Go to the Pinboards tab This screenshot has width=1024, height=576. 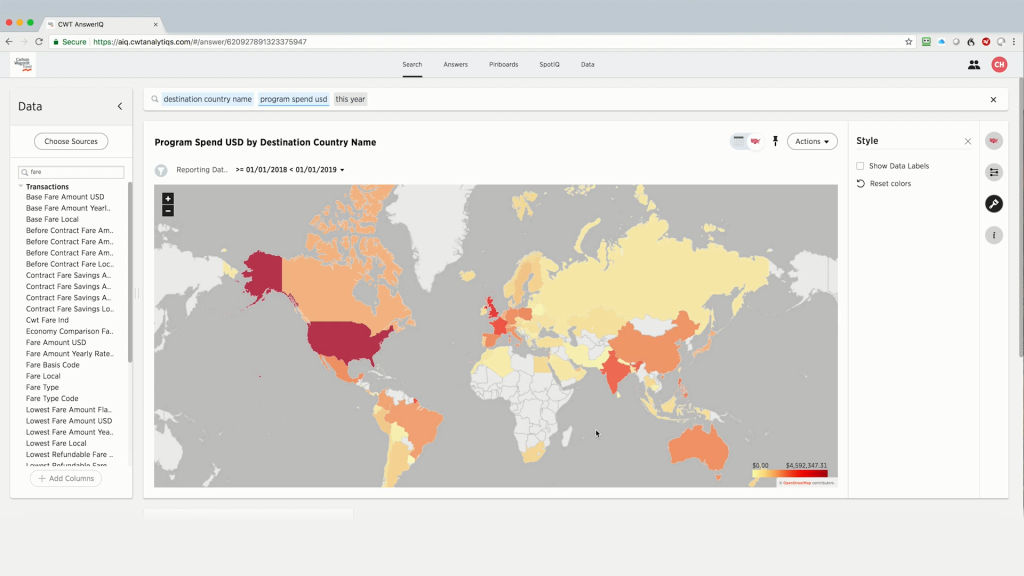point(503,65)
